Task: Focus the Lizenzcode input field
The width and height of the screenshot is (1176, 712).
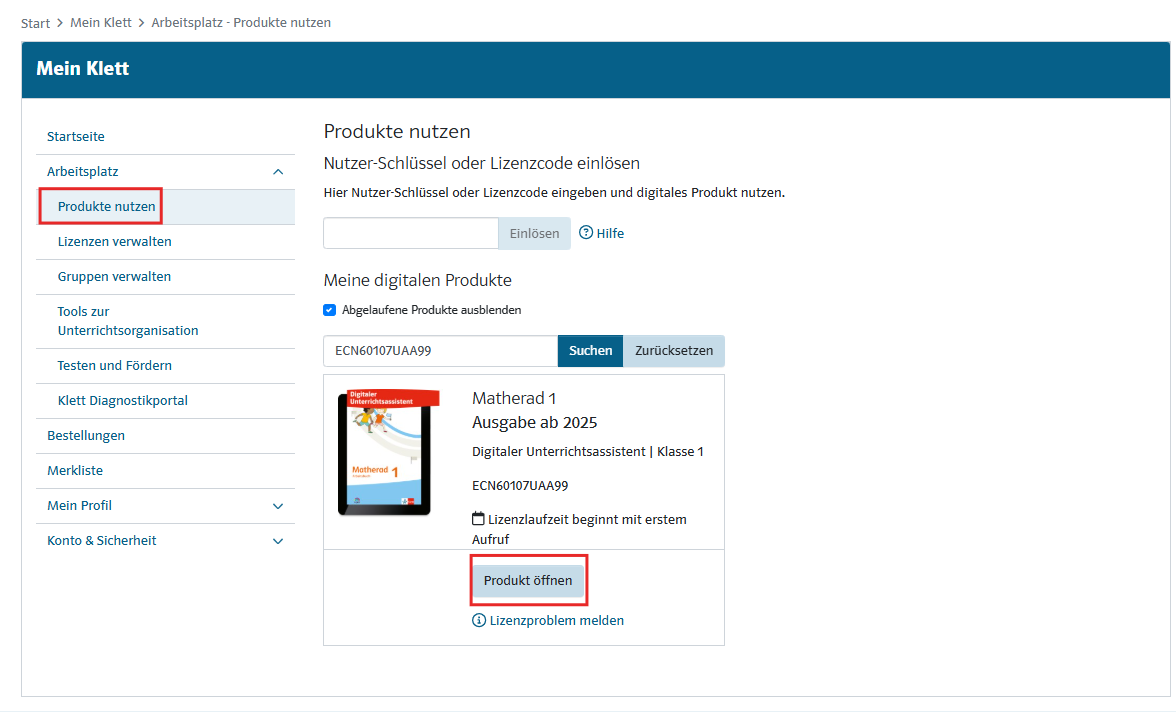Action: point(411,233)
